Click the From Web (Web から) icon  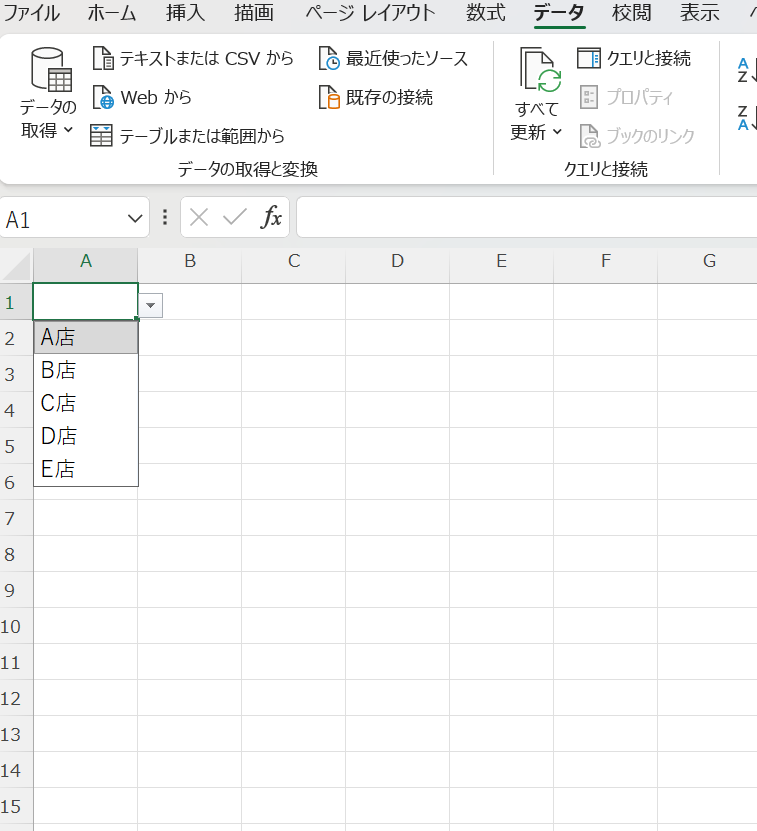(103, 98)
